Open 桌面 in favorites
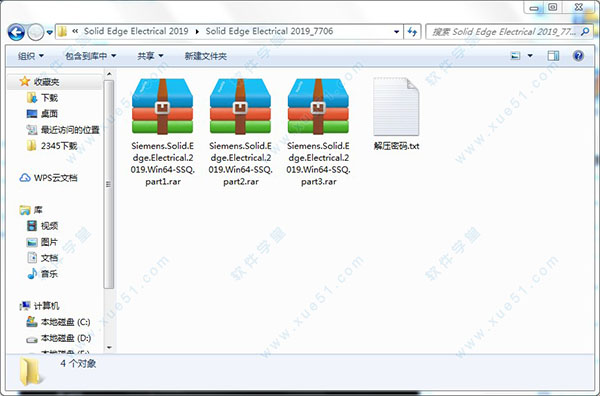 [x=49, y=114]
